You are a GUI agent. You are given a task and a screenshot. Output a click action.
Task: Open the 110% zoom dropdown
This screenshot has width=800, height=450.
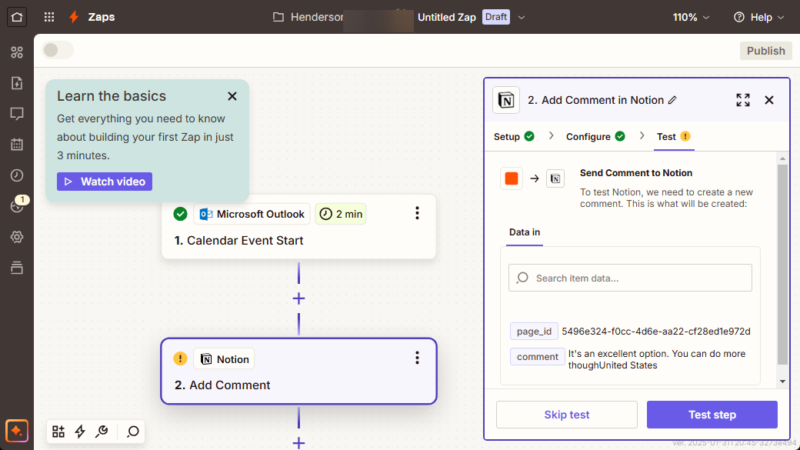691,17
